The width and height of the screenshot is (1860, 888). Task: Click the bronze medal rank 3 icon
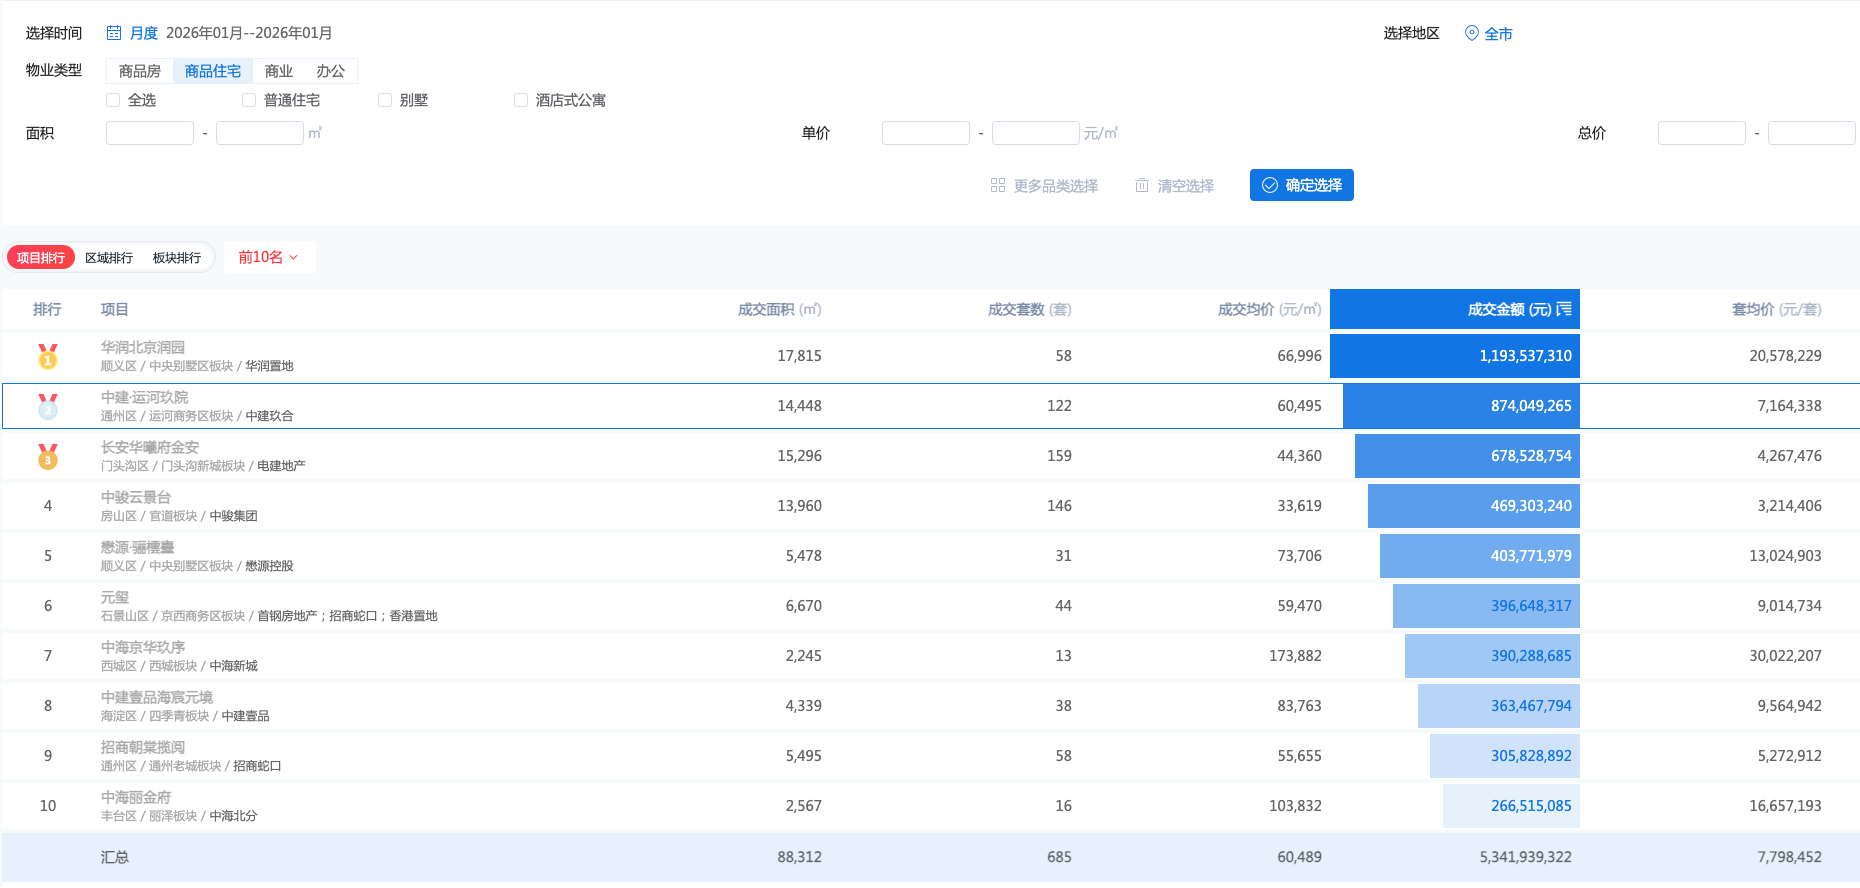pyautogui.click(x=48, y=456)
